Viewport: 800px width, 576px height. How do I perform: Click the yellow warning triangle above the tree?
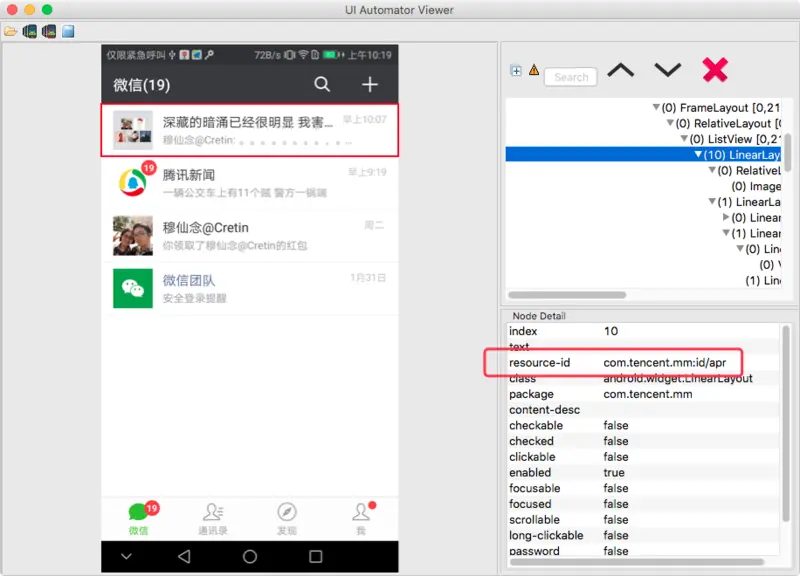coord(533,70)
